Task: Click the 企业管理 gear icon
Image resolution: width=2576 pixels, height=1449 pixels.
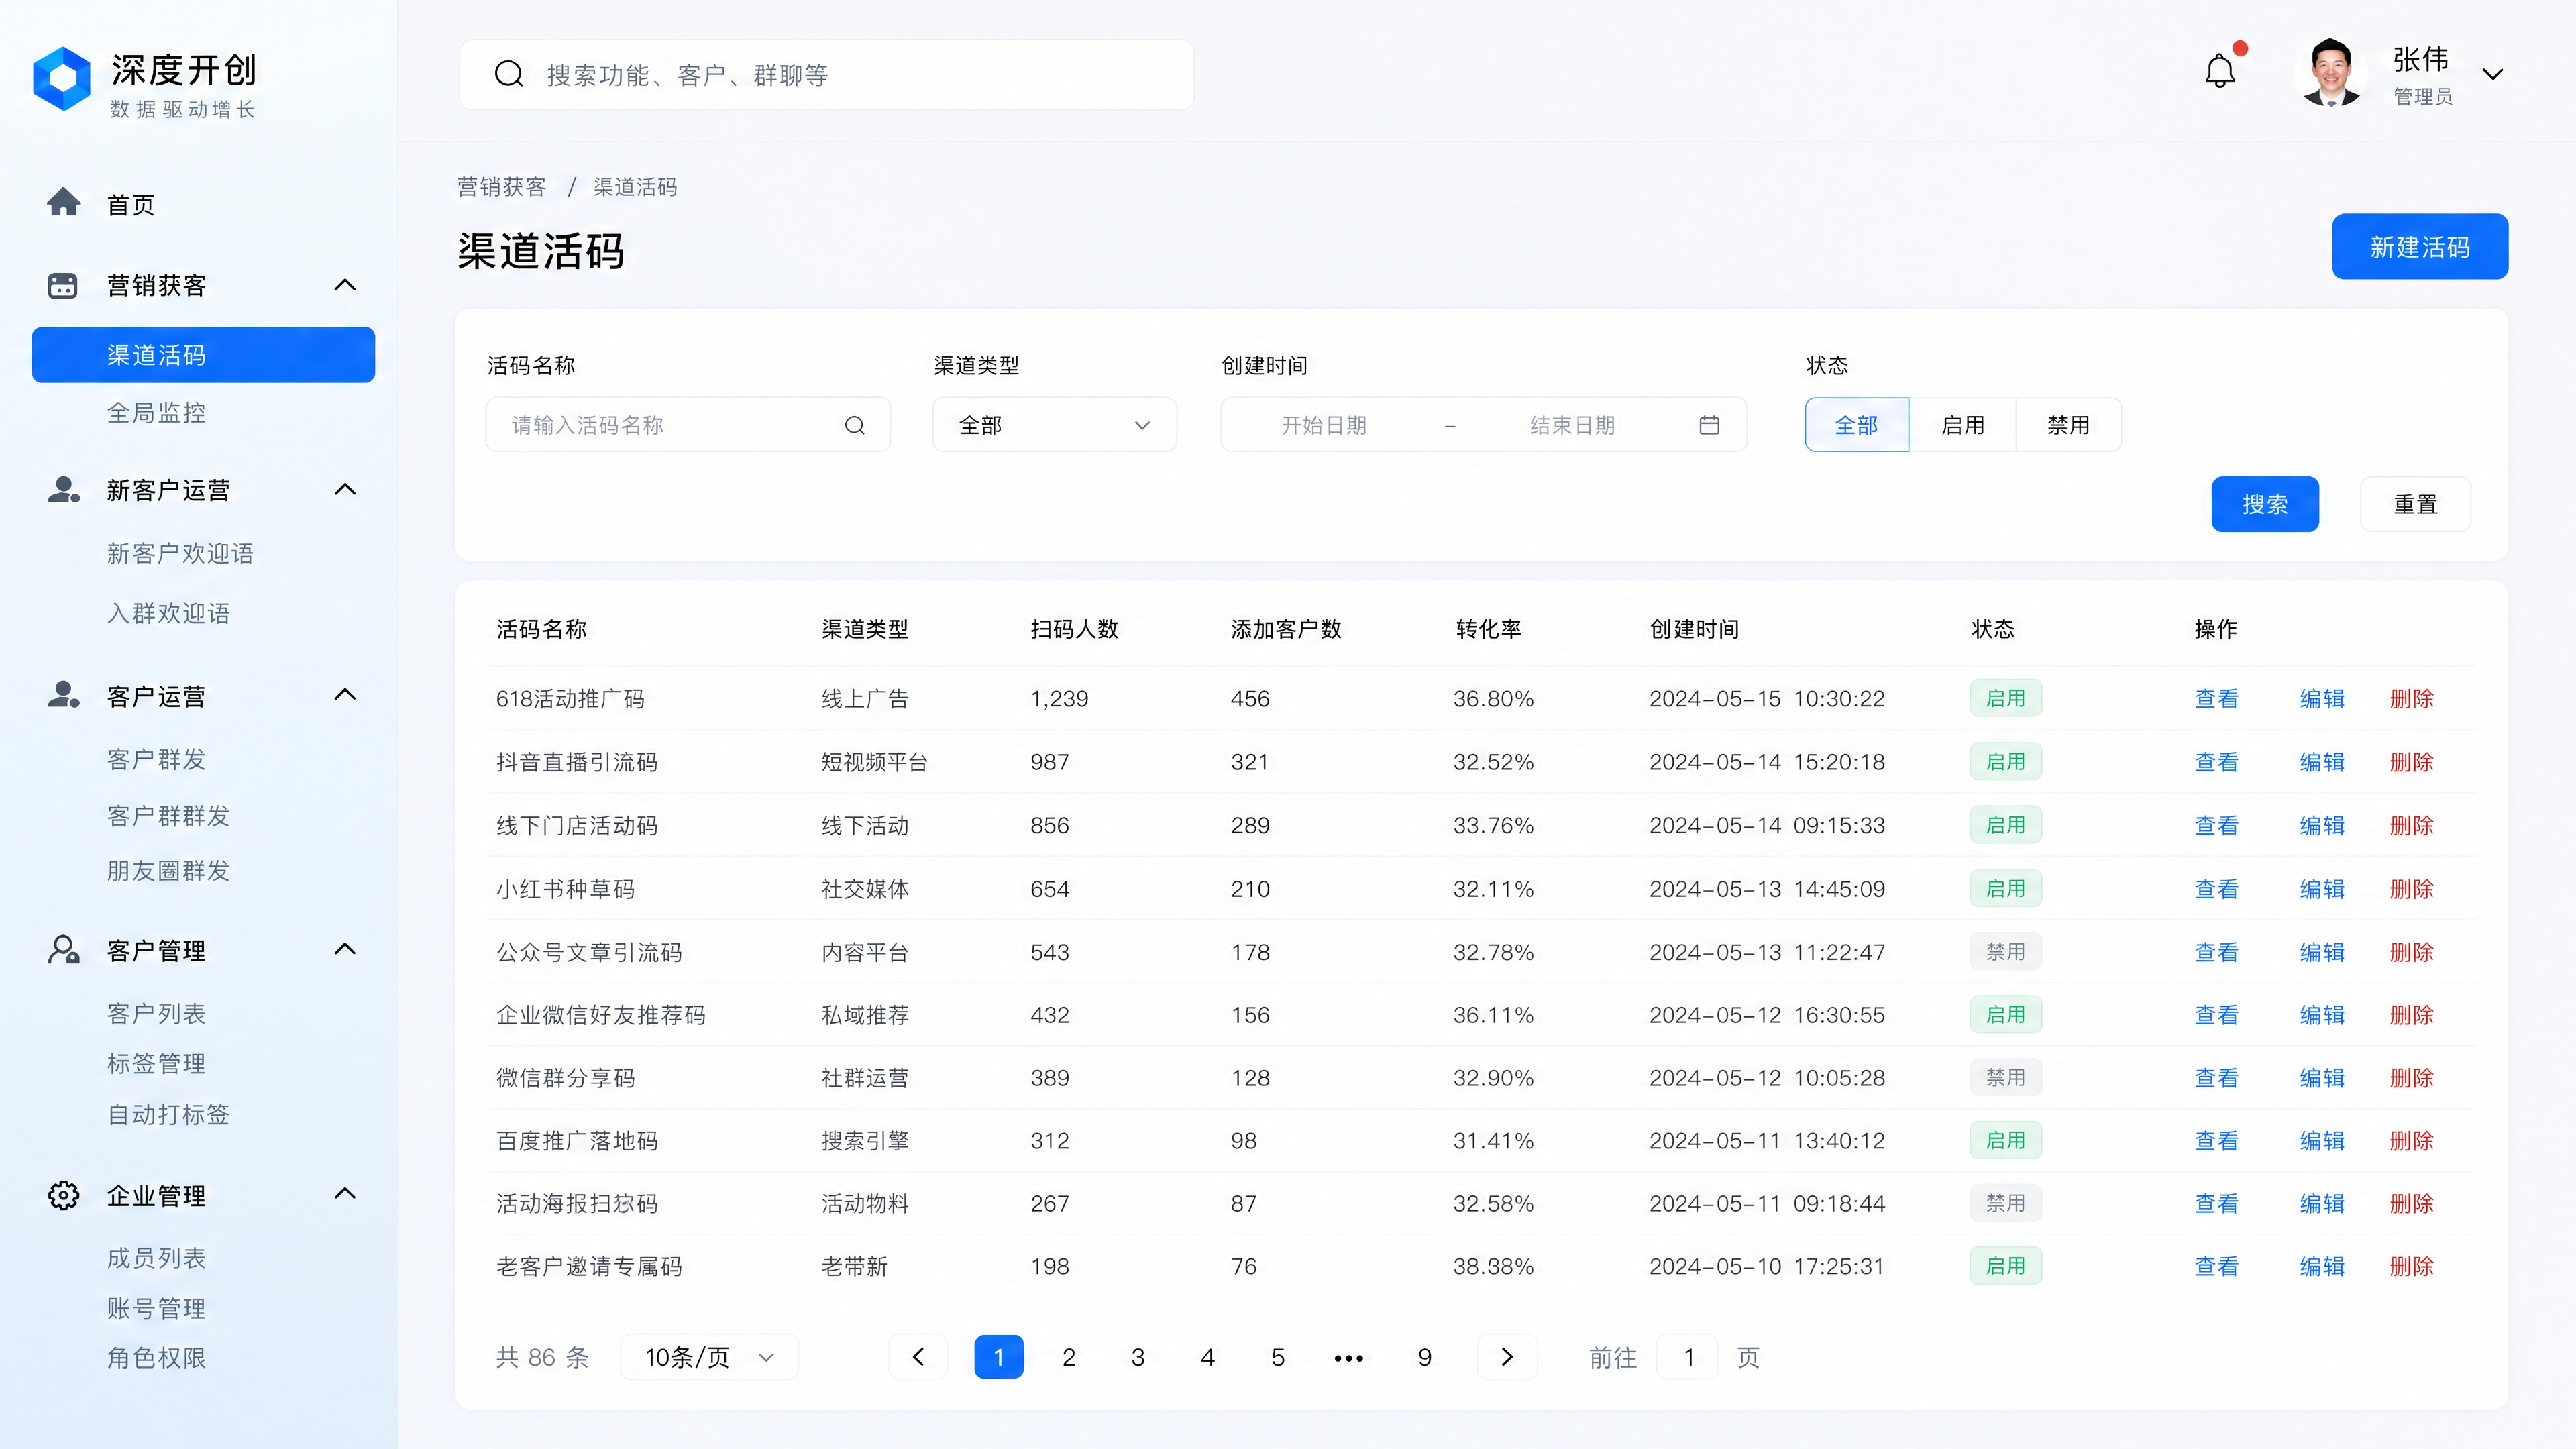Action: click(x=64, y=1195)
